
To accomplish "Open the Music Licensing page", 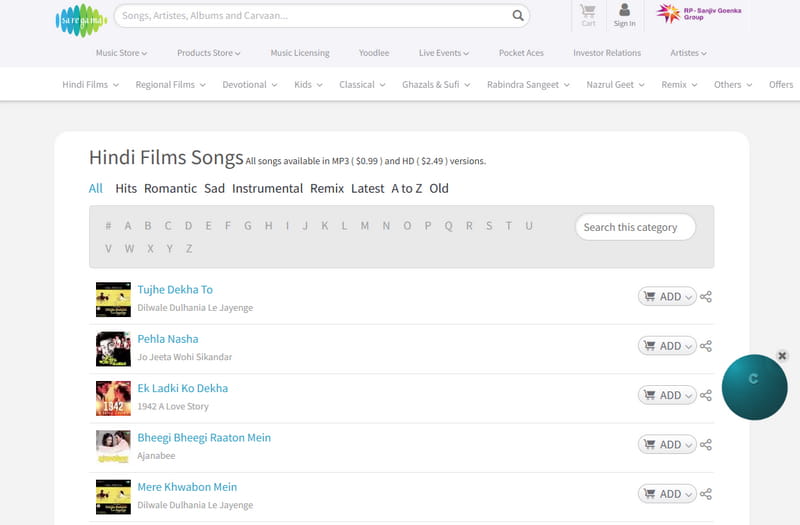I will [x=300, y=53].
